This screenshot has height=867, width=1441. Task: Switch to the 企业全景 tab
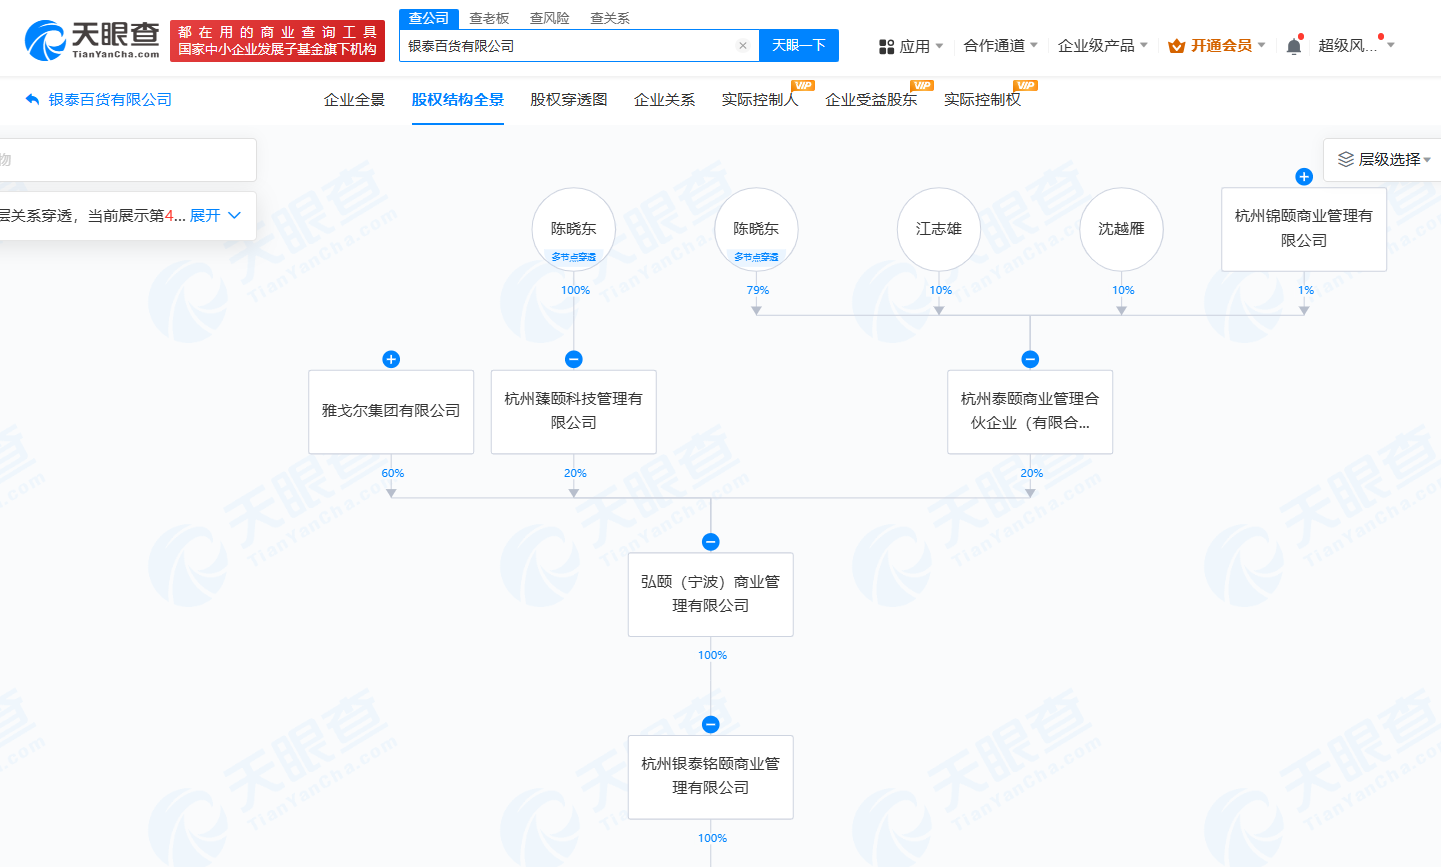pyautogui.click(x=354, y=100)
